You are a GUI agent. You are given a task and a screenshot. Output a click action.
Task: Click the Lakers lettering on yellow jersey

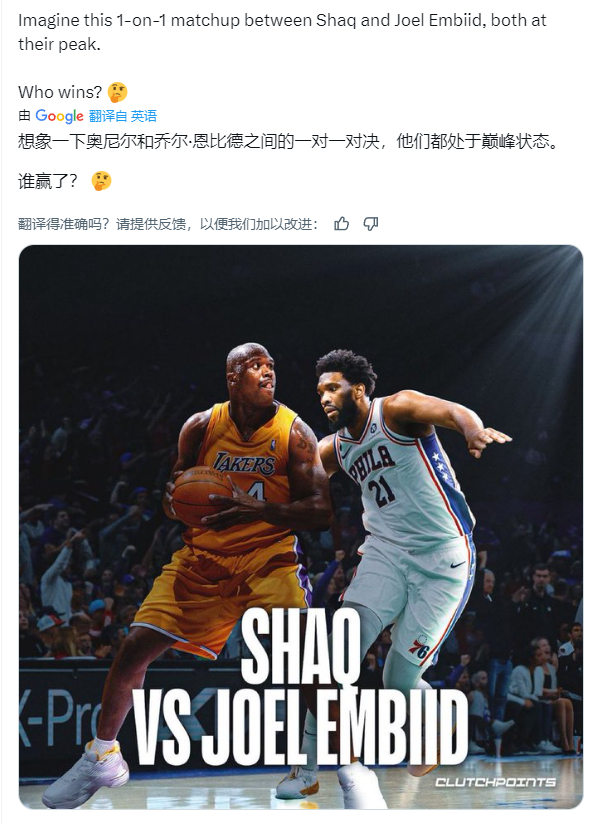[x=244, y=463]
